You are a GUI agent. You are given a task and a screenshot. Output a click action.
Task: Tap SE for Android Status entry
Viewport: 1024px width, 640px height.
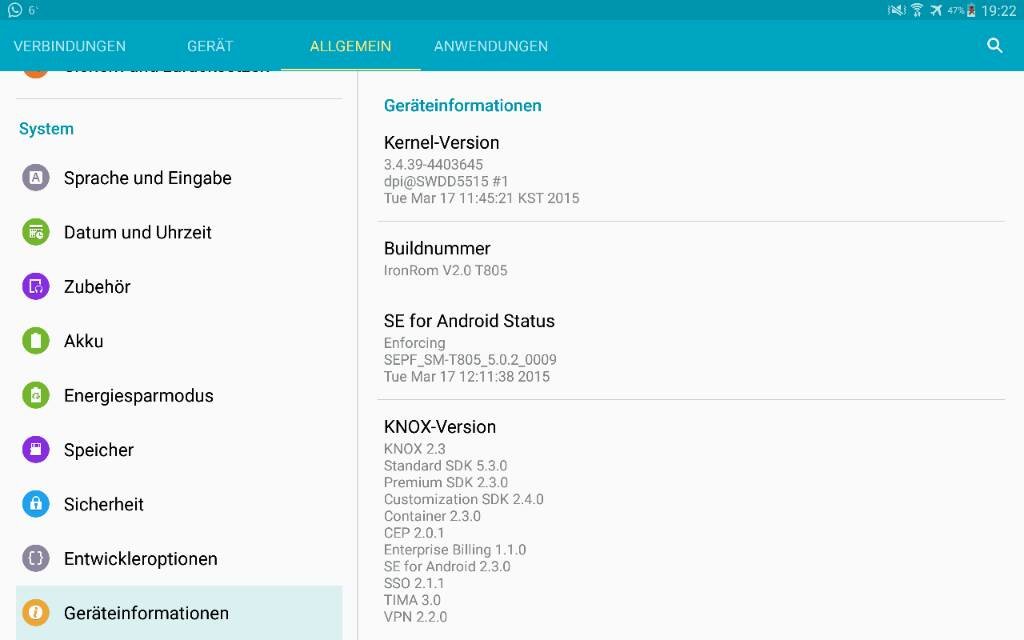pos(691,347)
